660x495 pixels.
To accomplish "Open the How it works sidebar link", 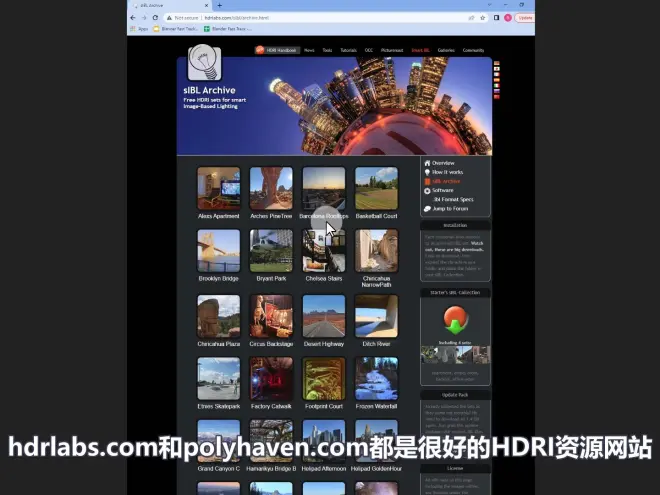I will coord(447,172).
